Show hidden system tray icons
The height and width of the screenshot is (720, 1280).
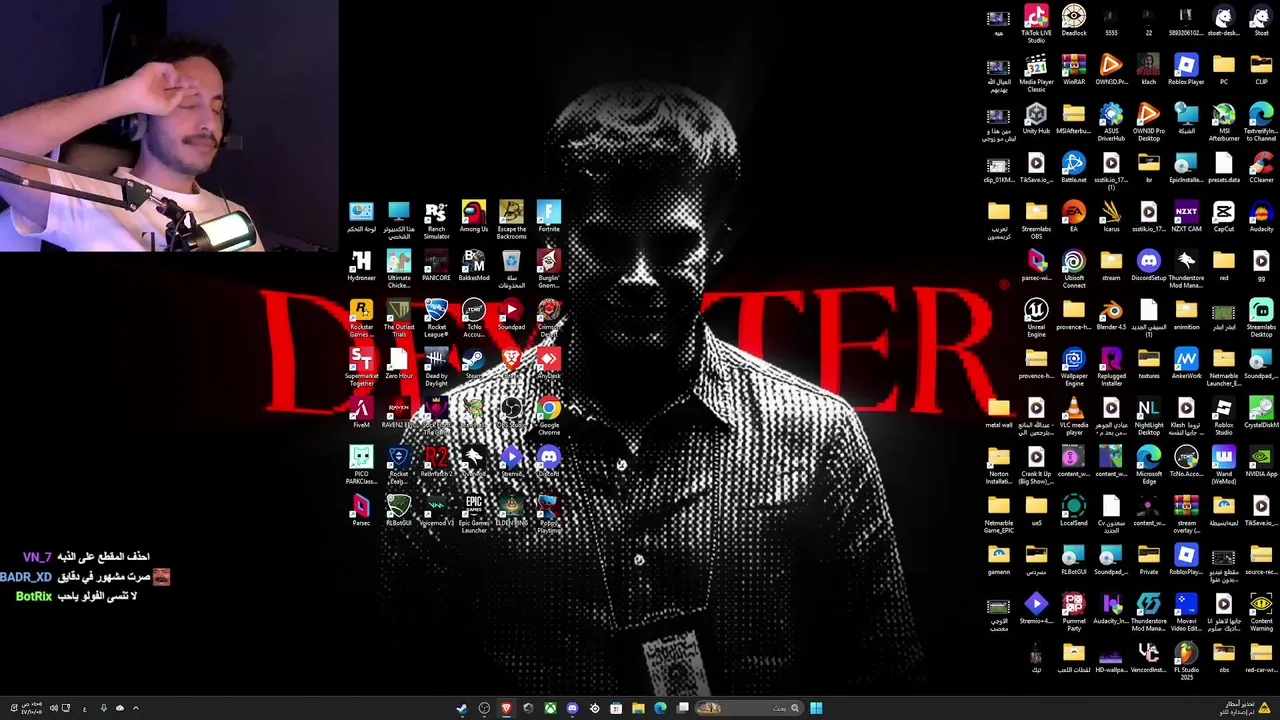click(x=136, y=708)
